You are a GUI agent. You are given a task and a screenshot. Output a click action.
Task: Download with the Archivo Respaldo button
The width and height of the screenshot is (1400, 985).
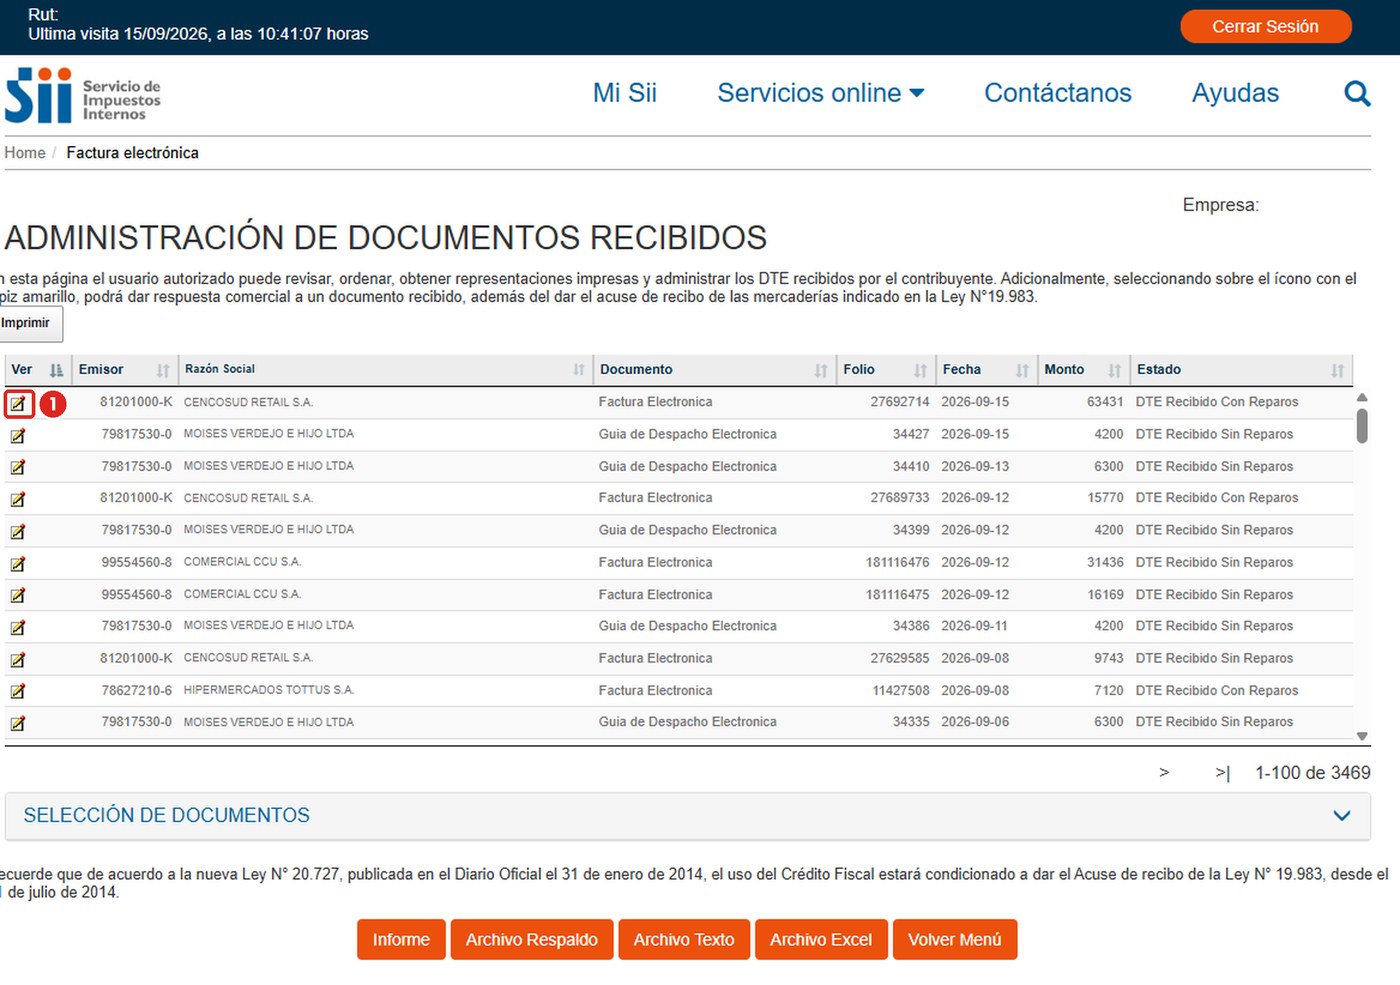532,940
